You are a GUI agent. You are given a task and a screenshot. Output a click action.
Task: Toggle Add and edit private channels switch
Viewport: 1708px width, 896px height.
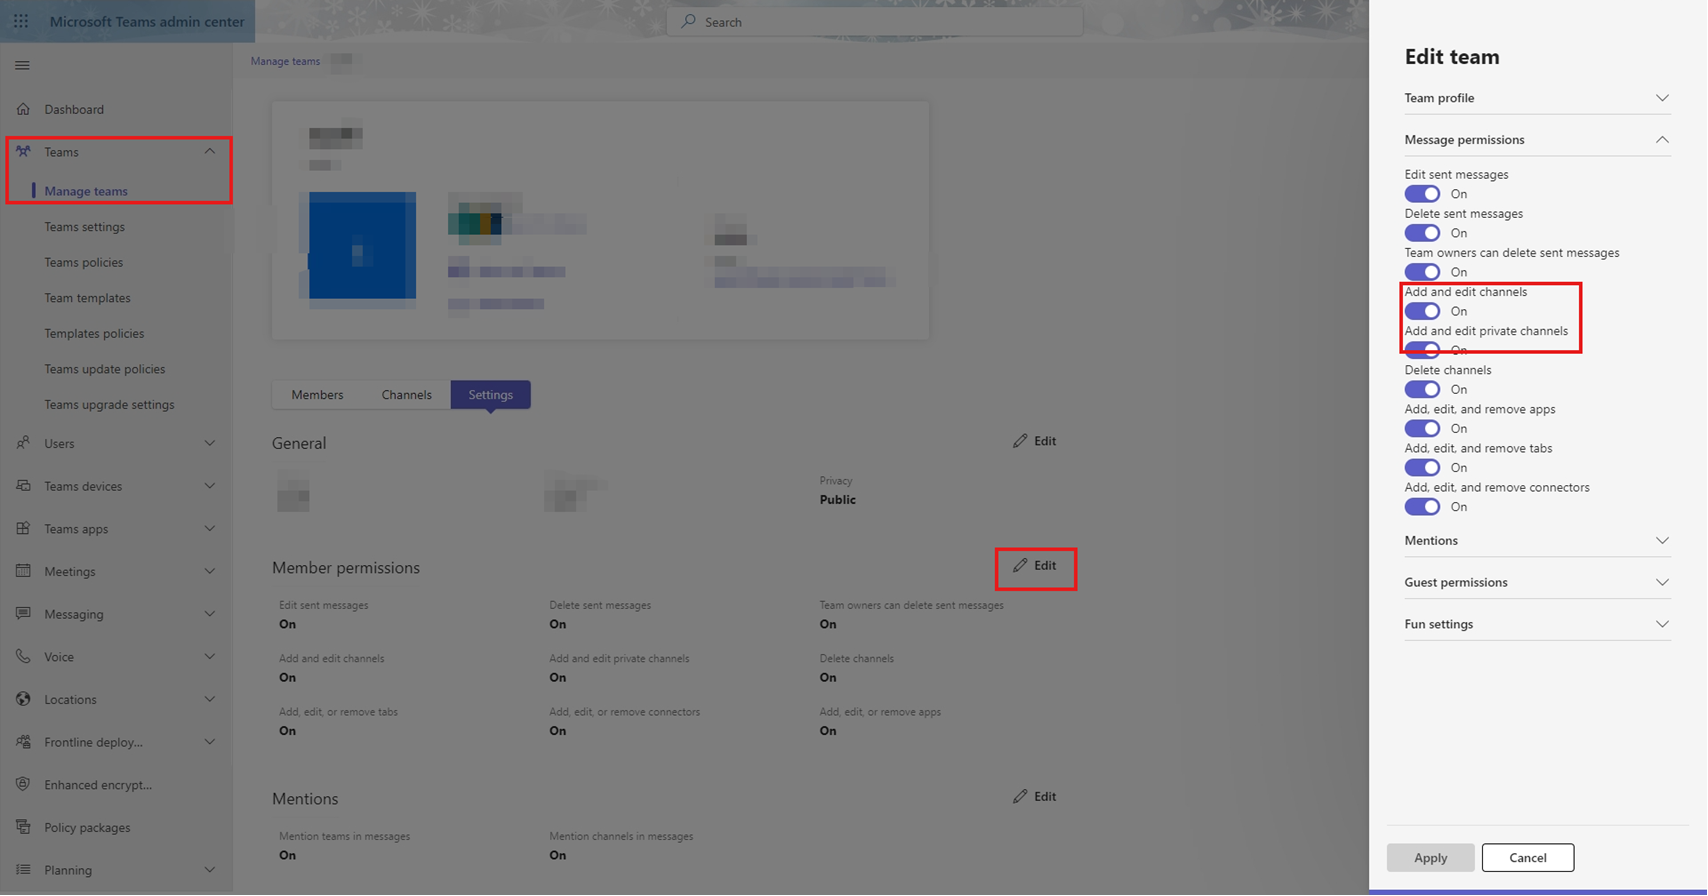(1422, 350)
